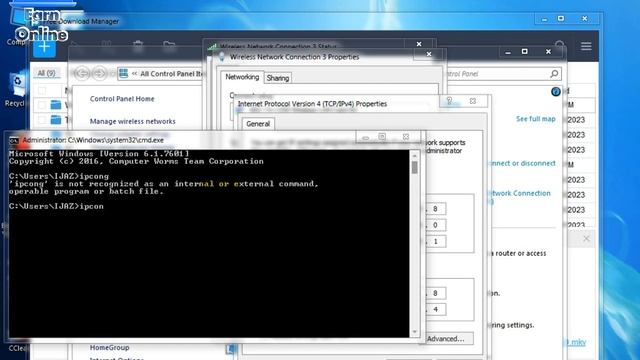Click the All Control Panel Items breadcrumb

click(x=171, y=74)
